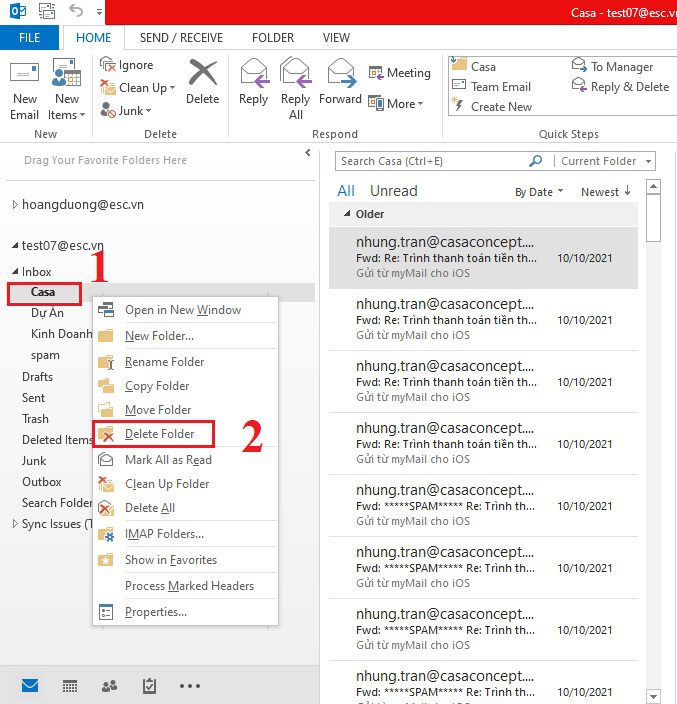Open Customize Quick Access Toolbar dropdown
Image resolution: width=677 pixels, height=704 pixels.
99,12
